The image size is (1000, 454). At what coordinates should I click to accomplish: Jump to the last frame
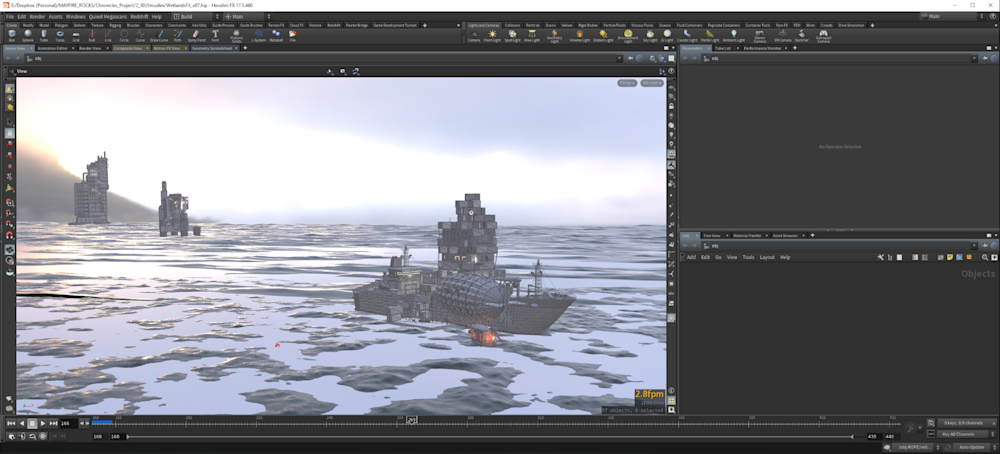pos(54,423)
